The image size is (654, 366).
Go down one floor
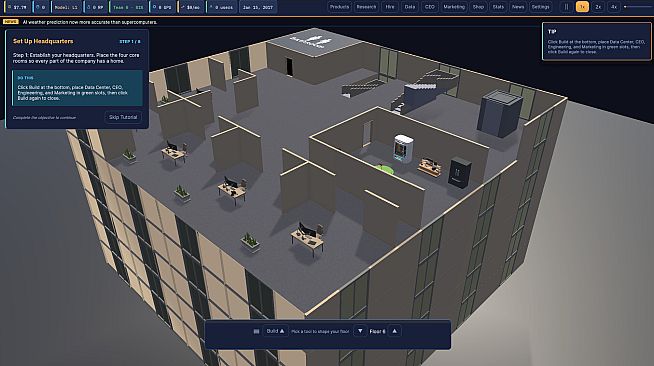[x=360, y=331]
